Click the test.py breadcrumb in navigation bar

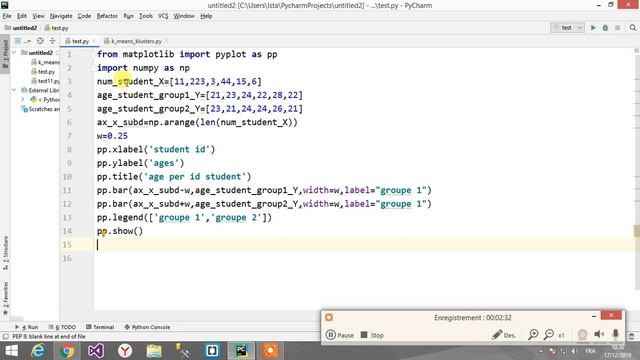click(x=57, y=28)
